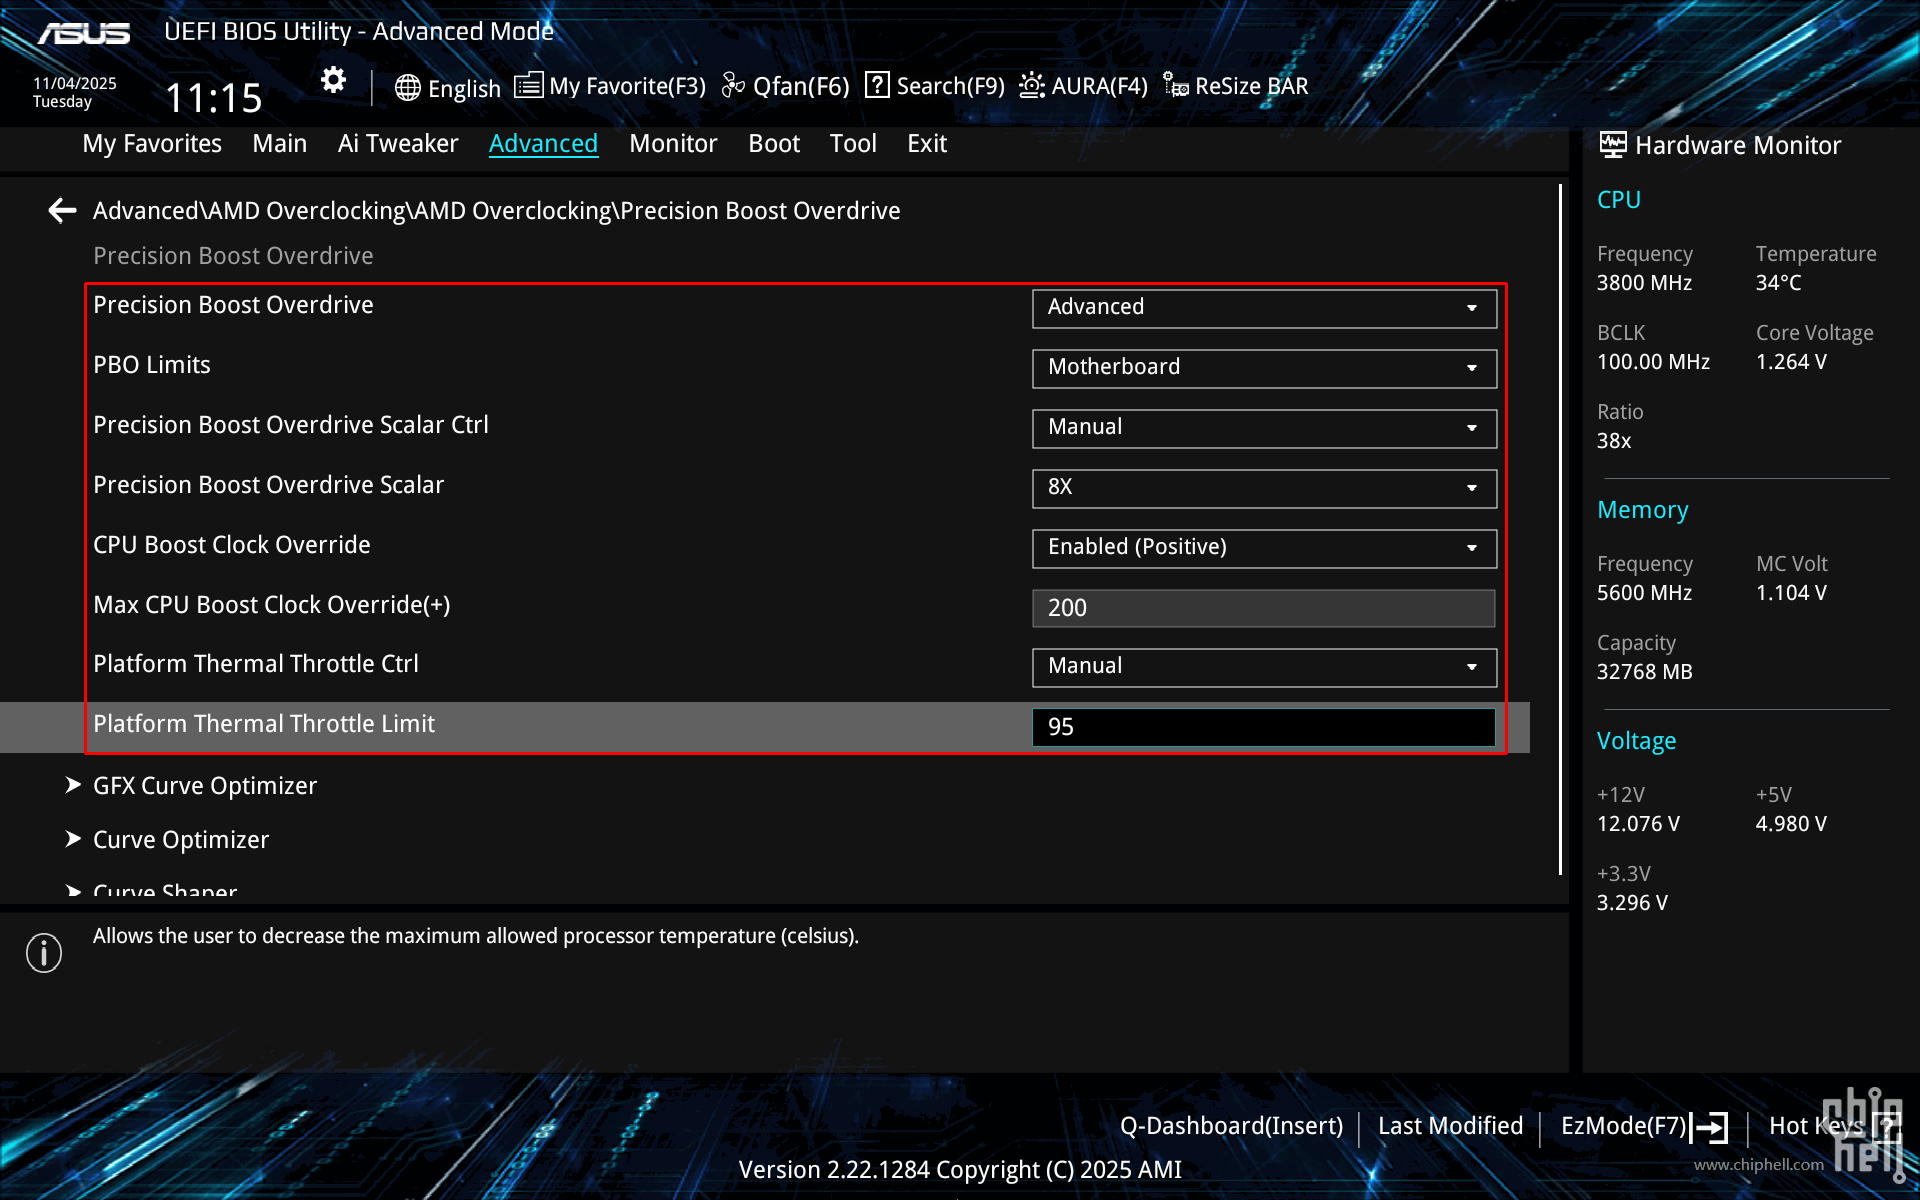The image size is (1920, 1200).
Task: Open Search(F9) question mark icon
Action: tap(877, 86)
